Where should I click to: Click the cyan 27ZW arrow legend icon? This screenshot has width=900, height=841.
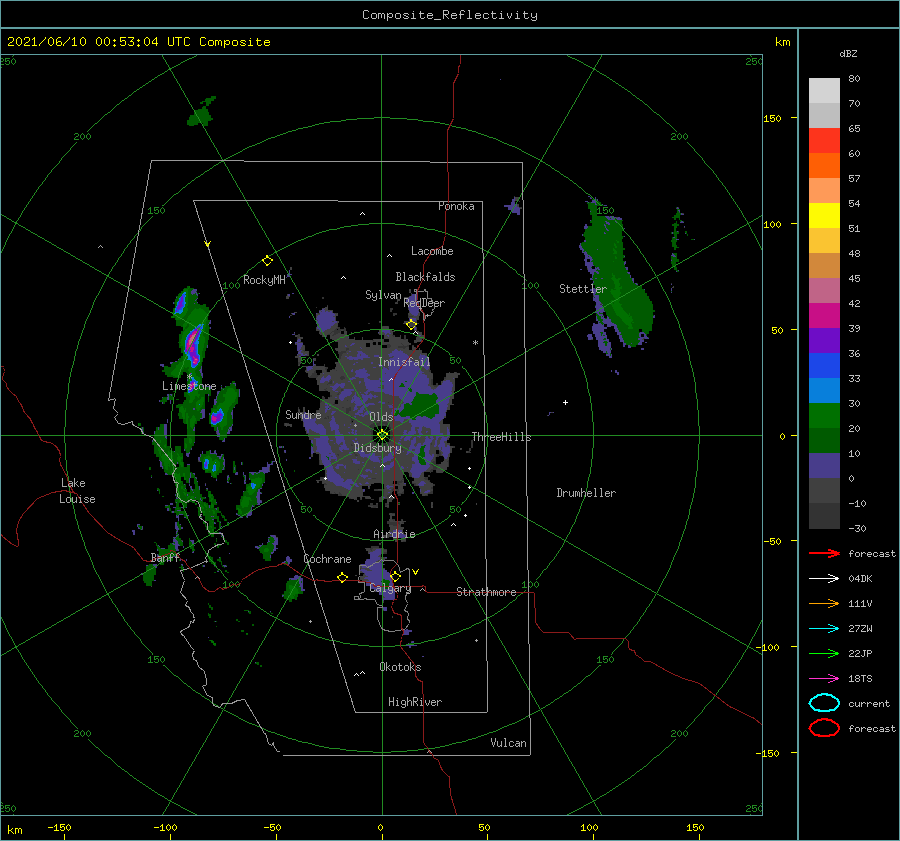[x=824, y=629]
